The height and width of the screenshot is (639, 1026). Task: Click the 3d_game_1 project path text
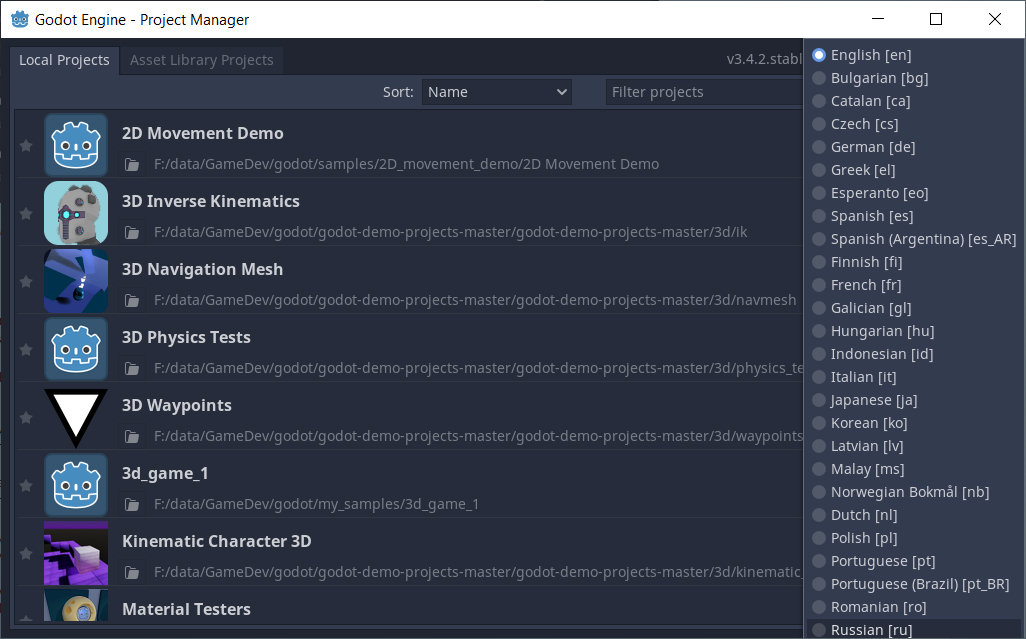[x=316, y=504]
